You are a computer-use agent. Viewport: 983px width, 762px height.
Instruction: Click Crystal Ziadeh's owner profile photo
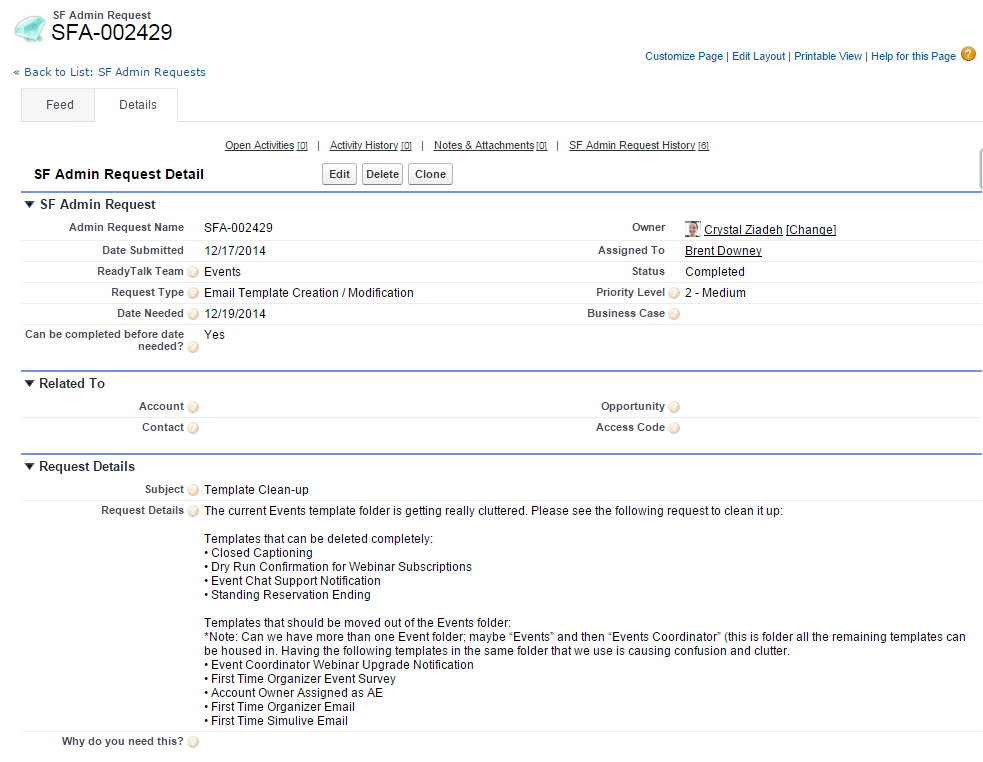tap(692, 229)
